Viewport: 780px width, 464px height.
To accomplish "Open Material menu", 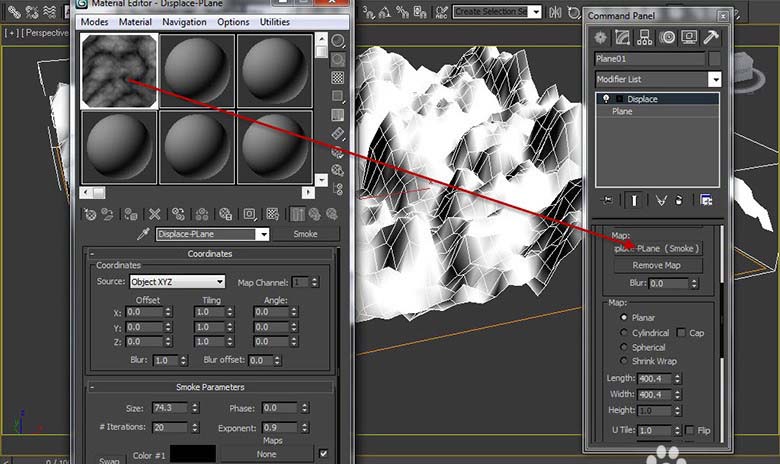I will click(x=135, y=22).
